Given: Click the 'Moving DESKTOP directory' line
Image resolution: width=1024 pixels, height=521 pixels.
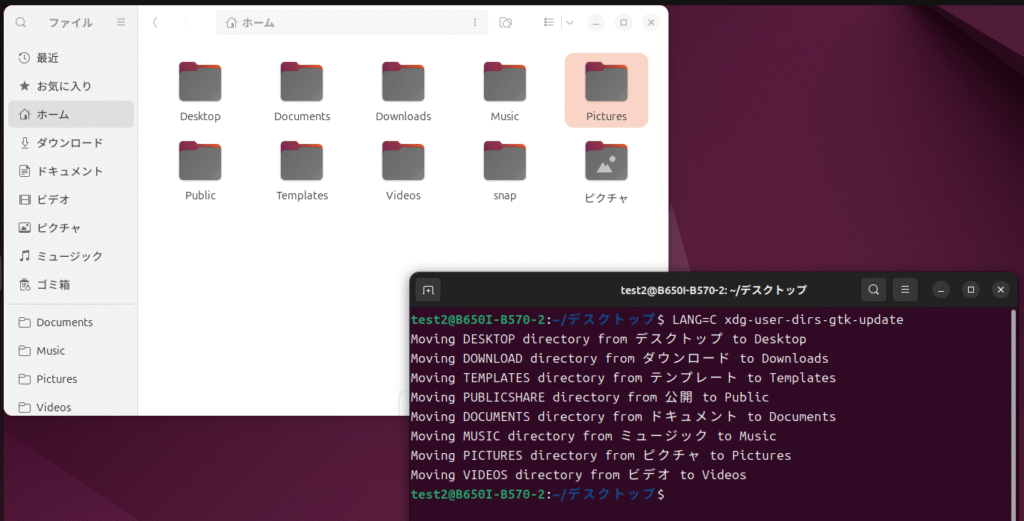Looking at the screenshot, I should (608, 339).
